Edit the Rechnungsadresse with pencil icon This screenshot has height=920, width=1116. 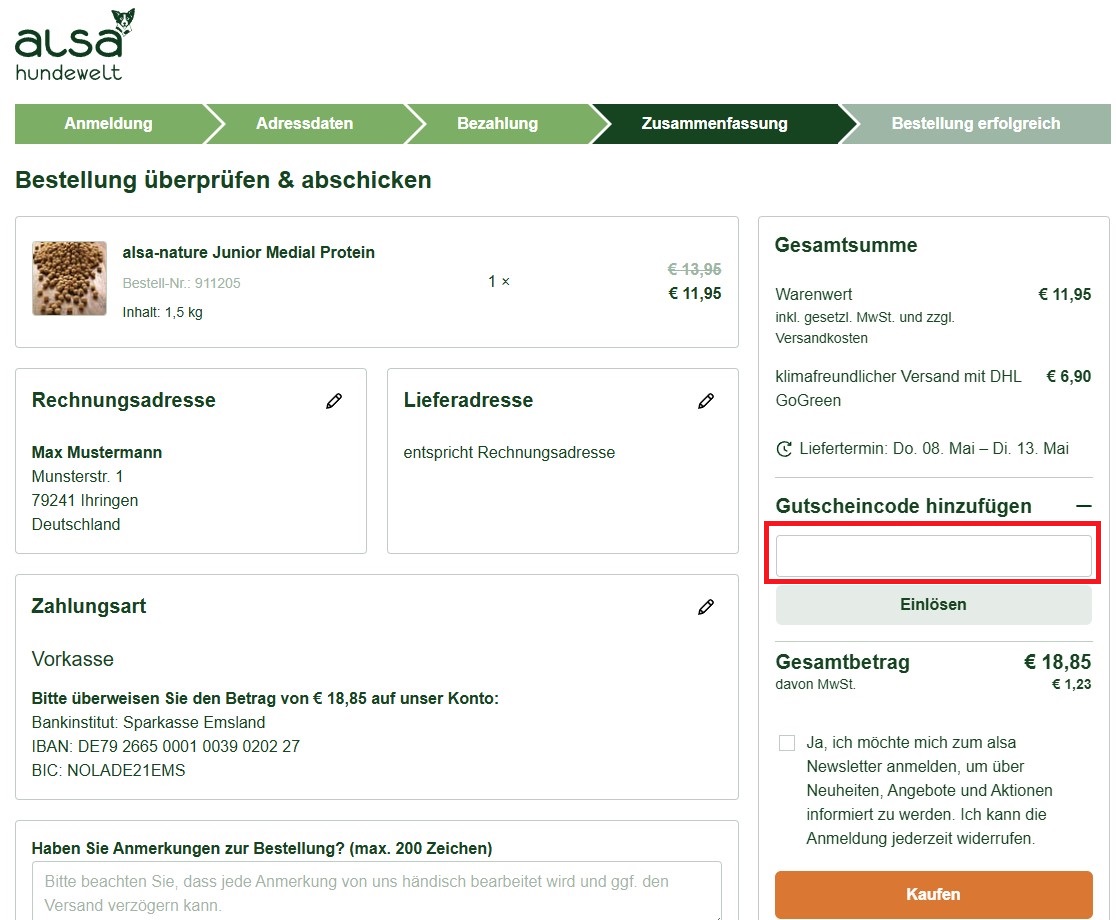coord(334,401)
